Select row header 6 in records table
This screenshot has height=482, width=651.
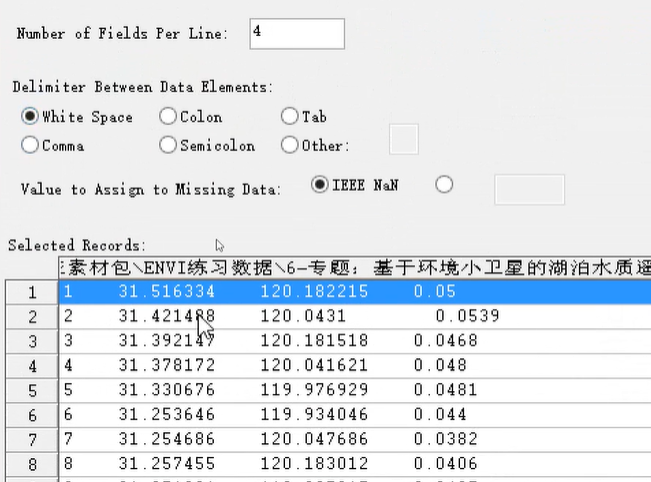pyautogui.click(x=32, y=415)
